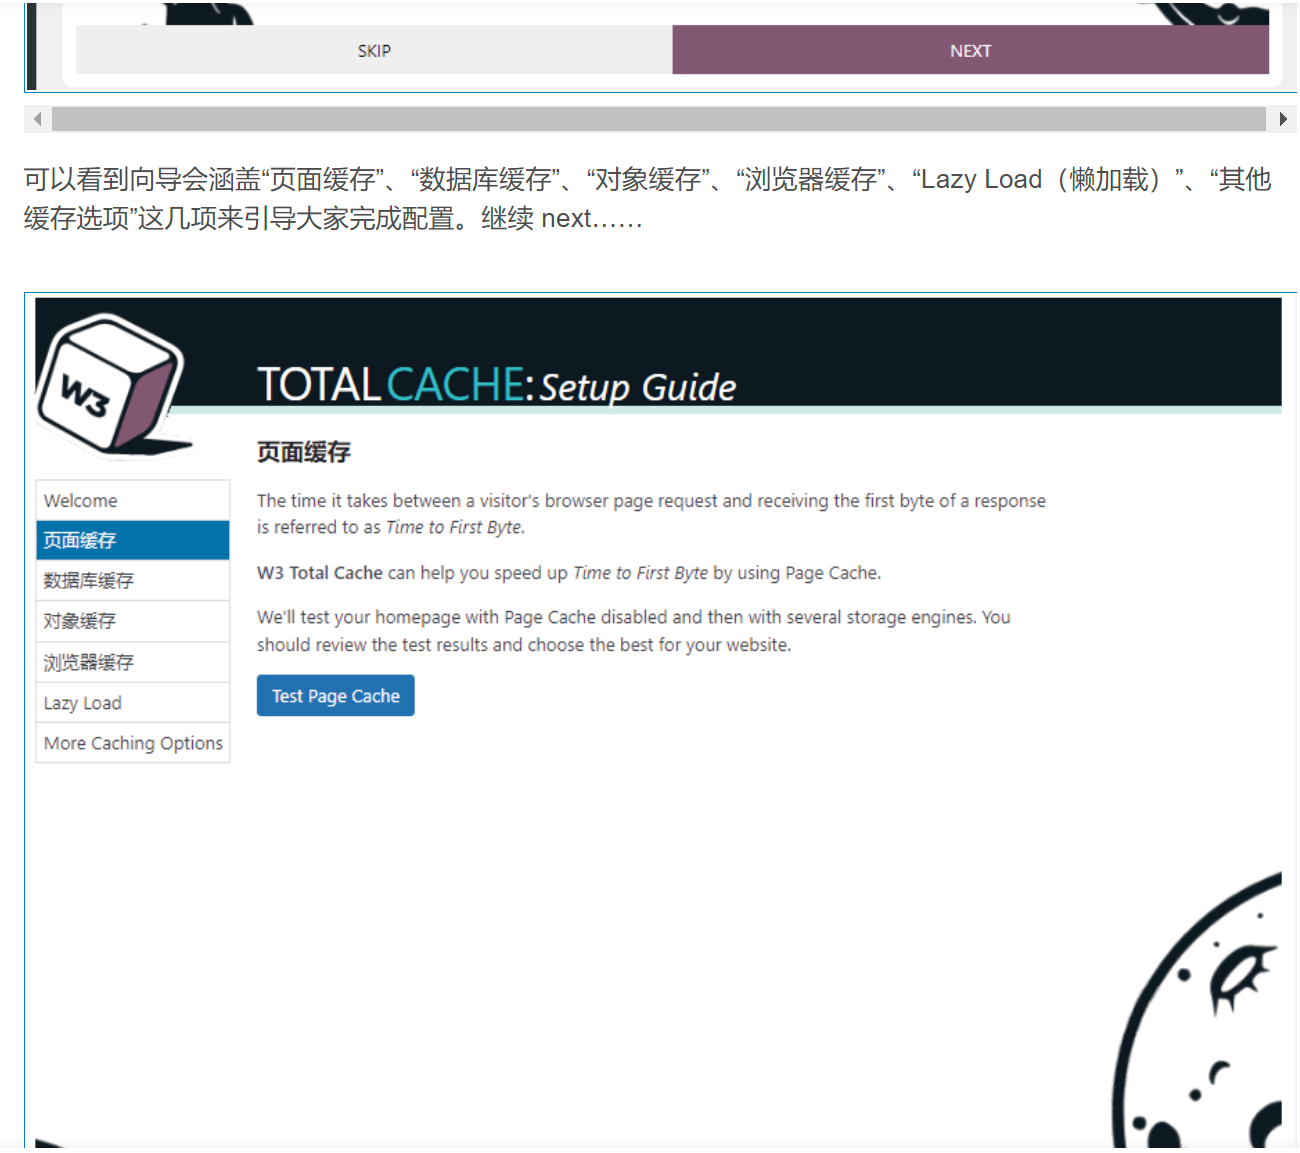Click the NEXT button
The width and height of the screenshot is (1300, 1153).
970,51
